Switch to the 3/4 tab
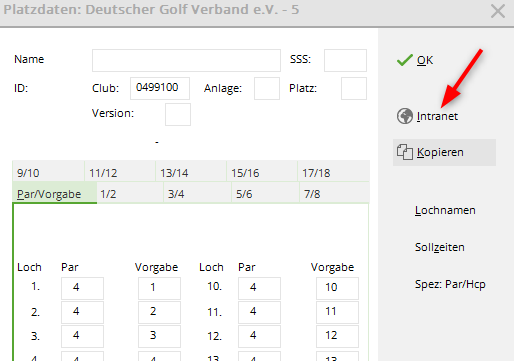514x361 pixels. point(198,193)
